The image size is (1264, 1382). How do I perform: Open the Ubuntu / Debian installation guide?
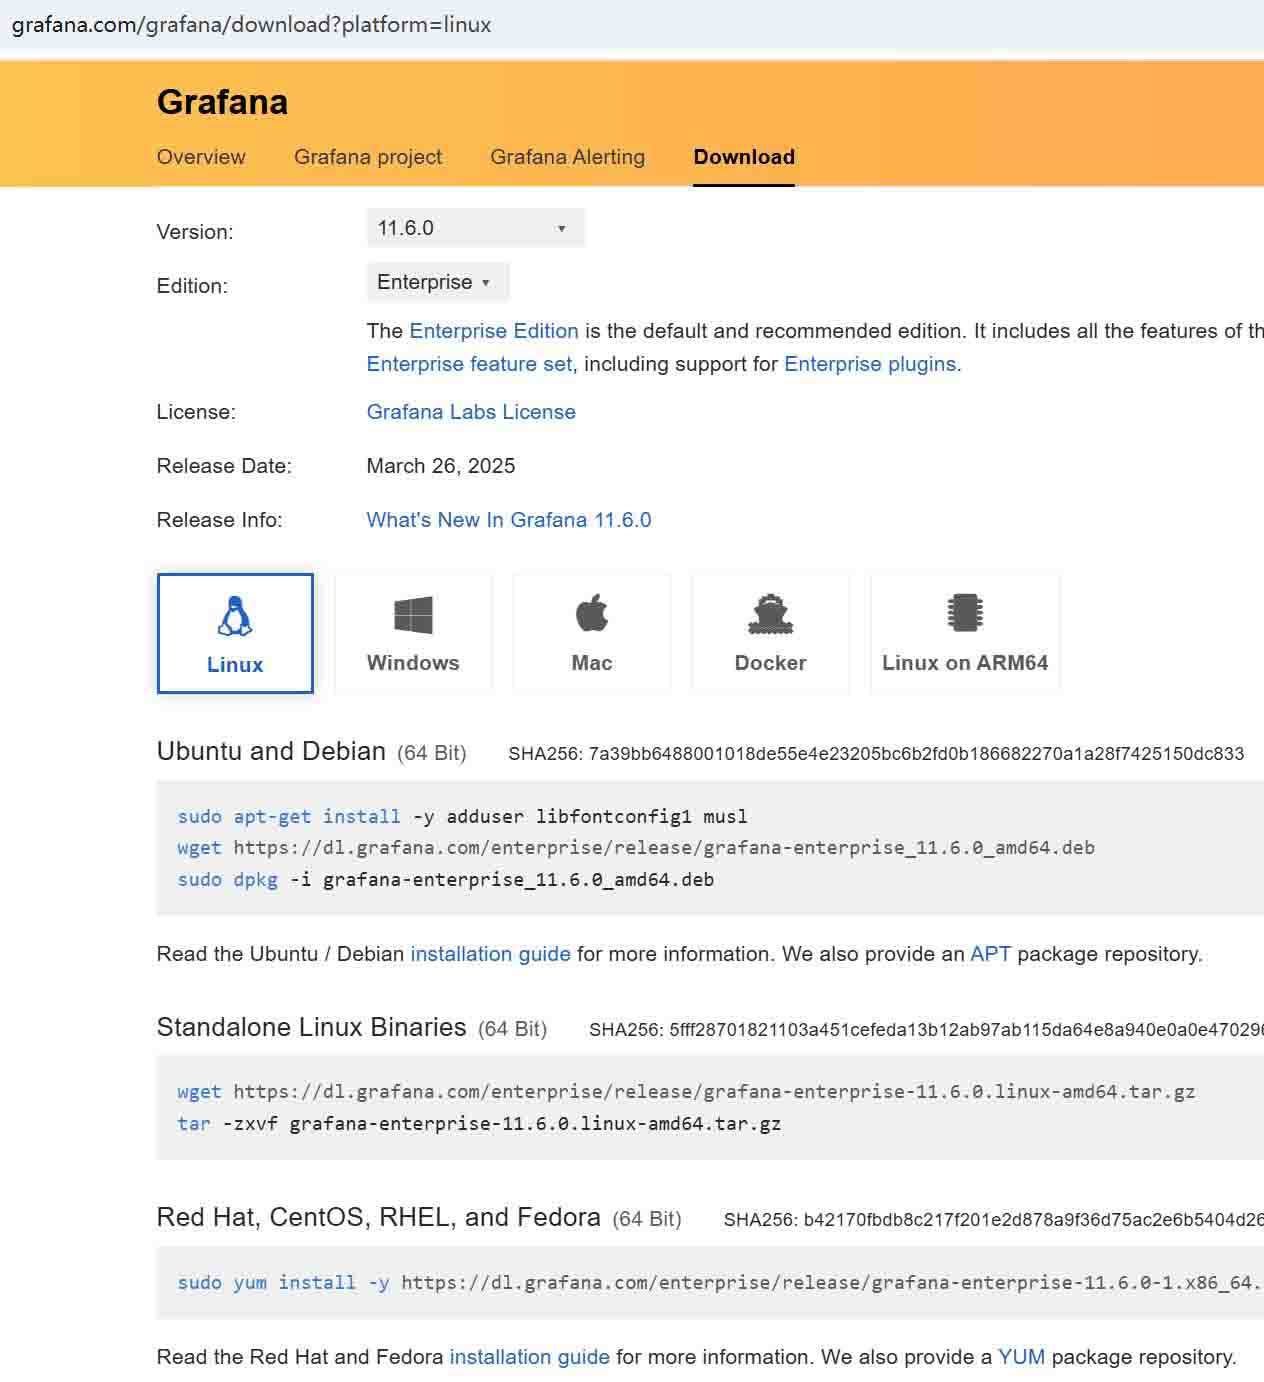point(489,954)
